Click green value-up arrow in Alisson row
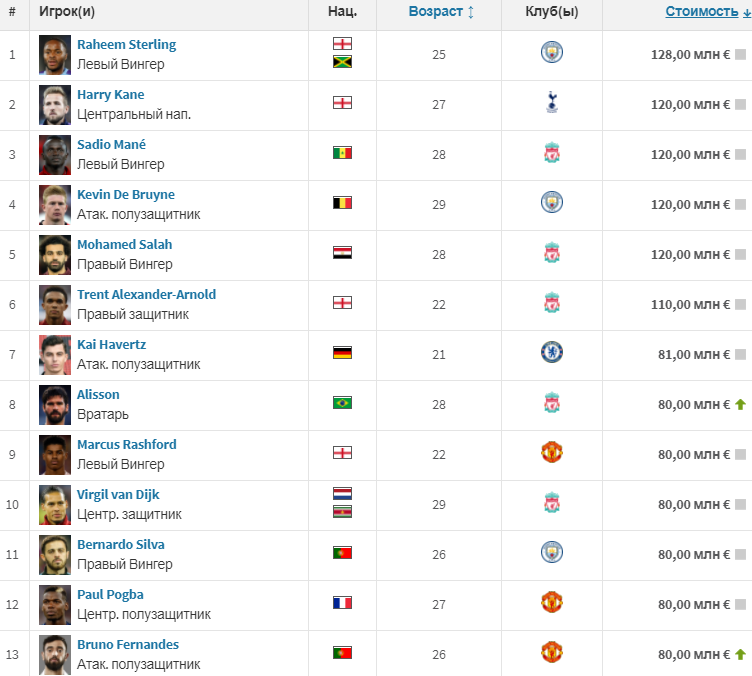 pos(741,404)
